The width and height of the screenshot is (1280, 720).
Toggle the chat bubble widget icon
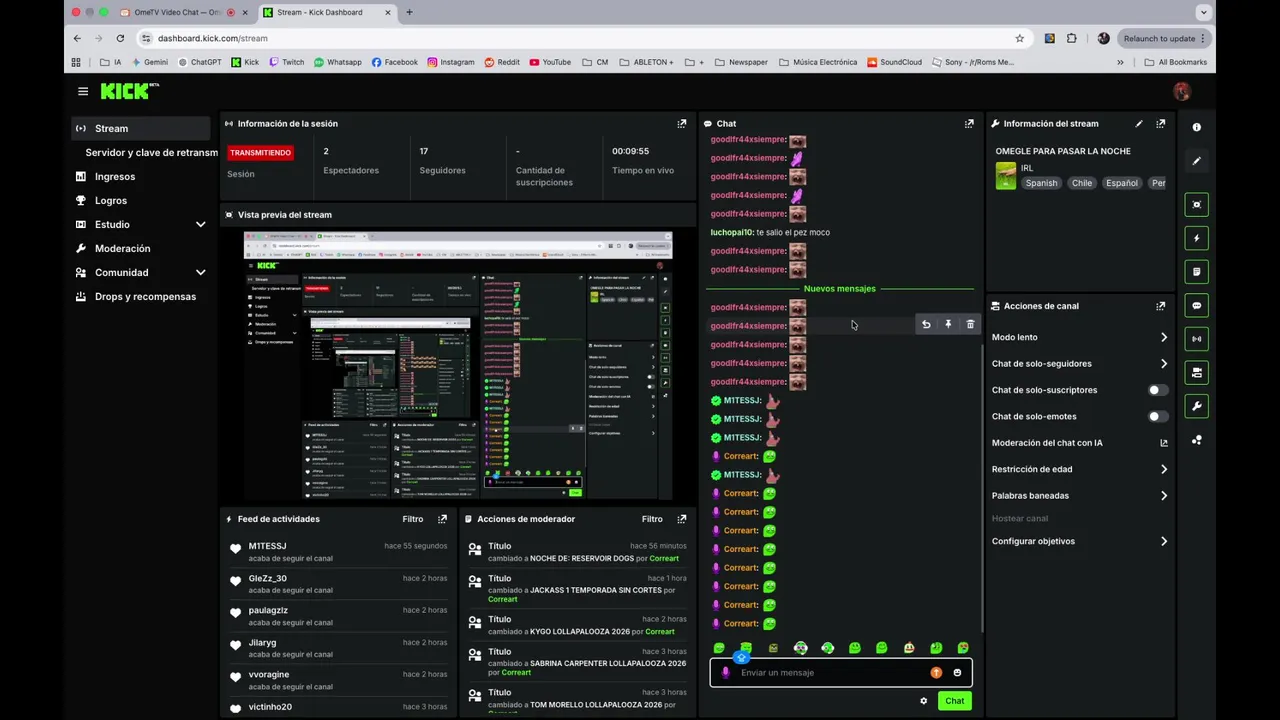(x=1197, y=305)
